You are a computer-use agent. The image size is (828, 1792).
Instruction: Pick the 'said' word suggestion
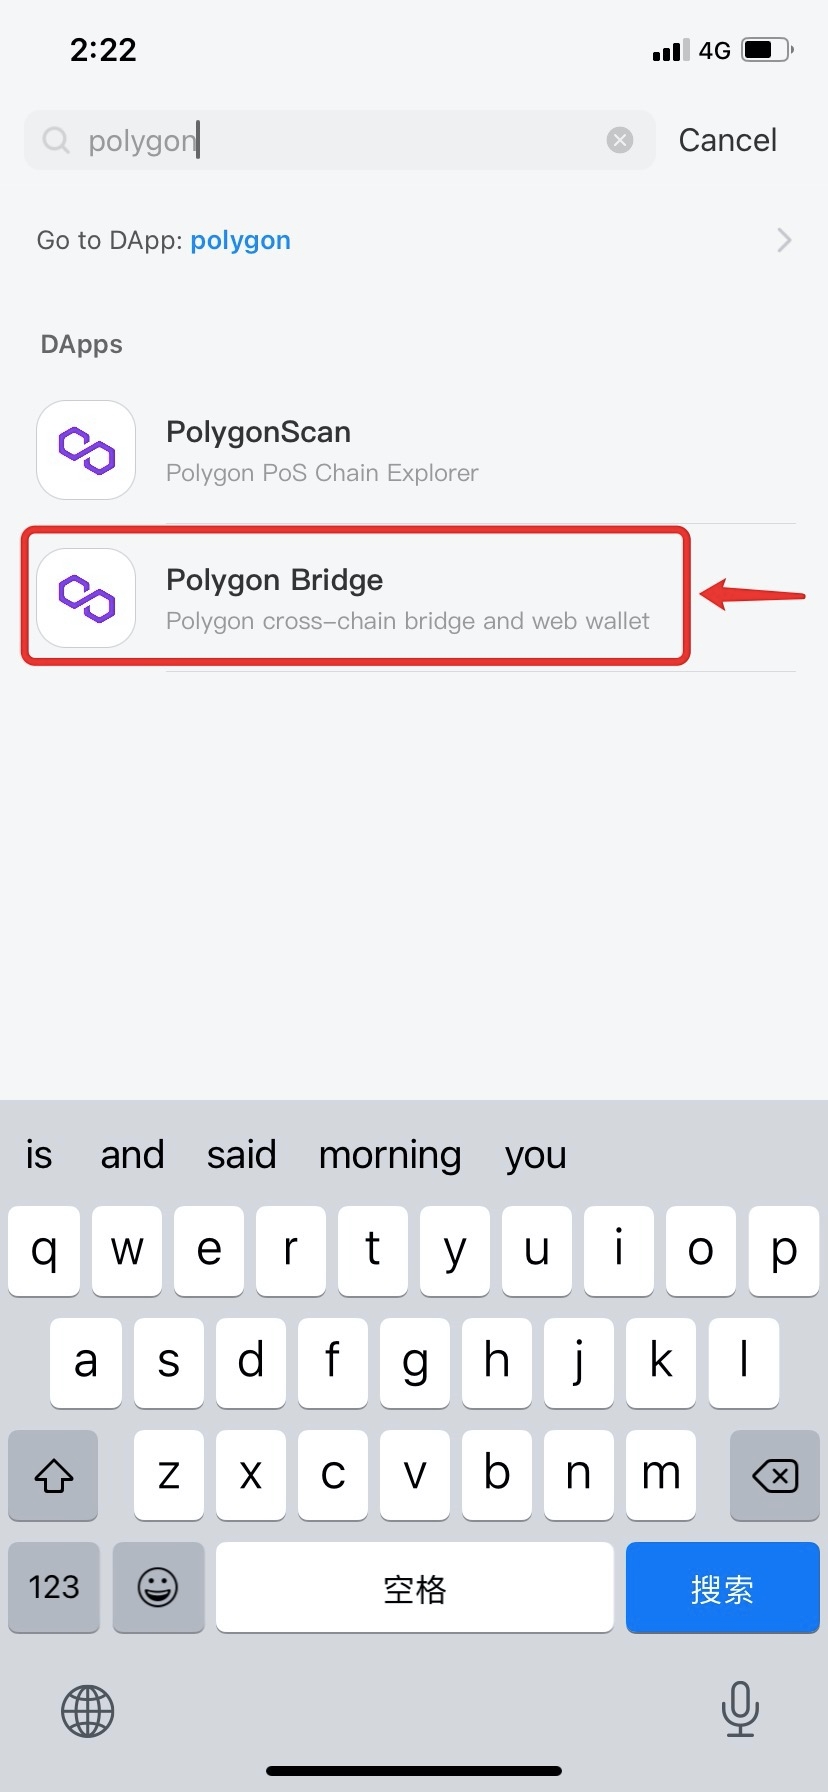241,1155
